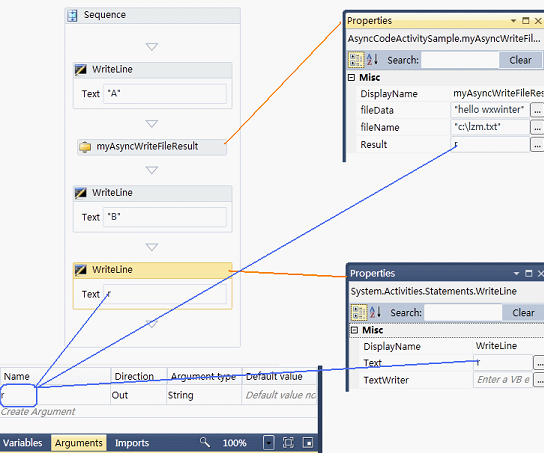
Task: Change Argument type cell "String"
Action: pos(204,395)
